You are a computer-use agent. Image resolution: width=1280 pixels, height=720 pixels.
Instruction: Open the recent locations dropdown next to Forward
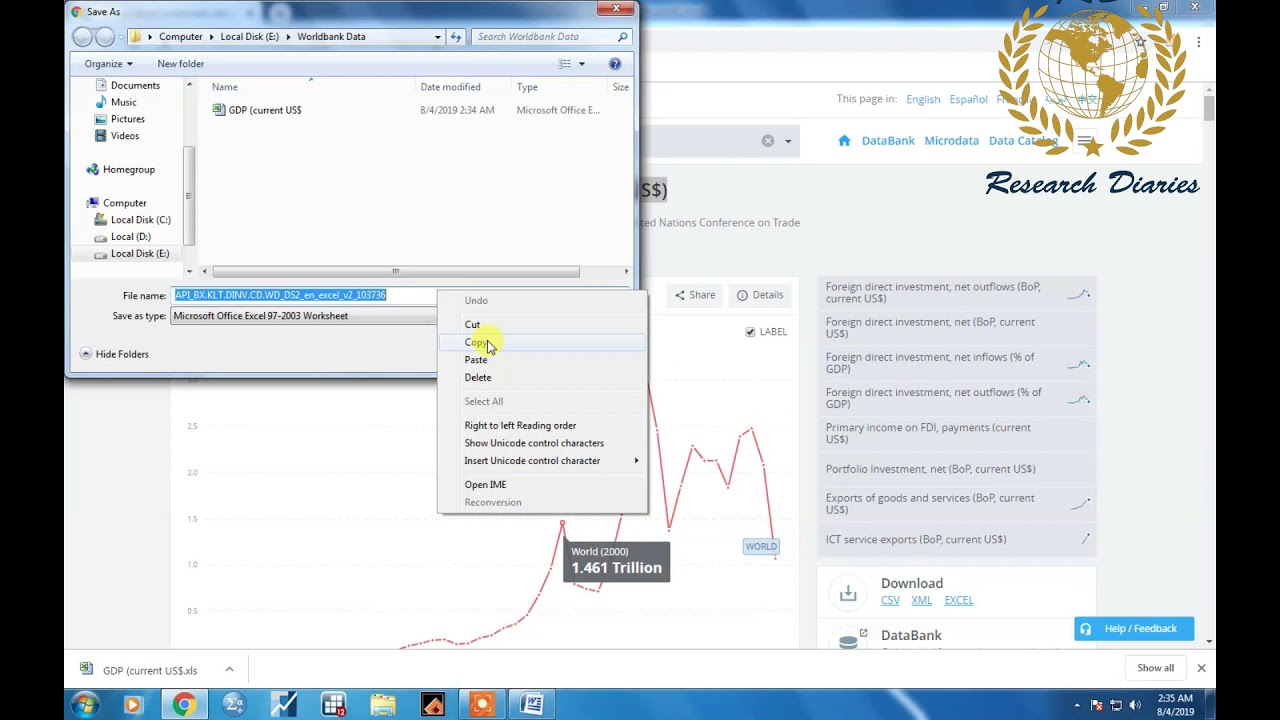(x=122, y=37)
